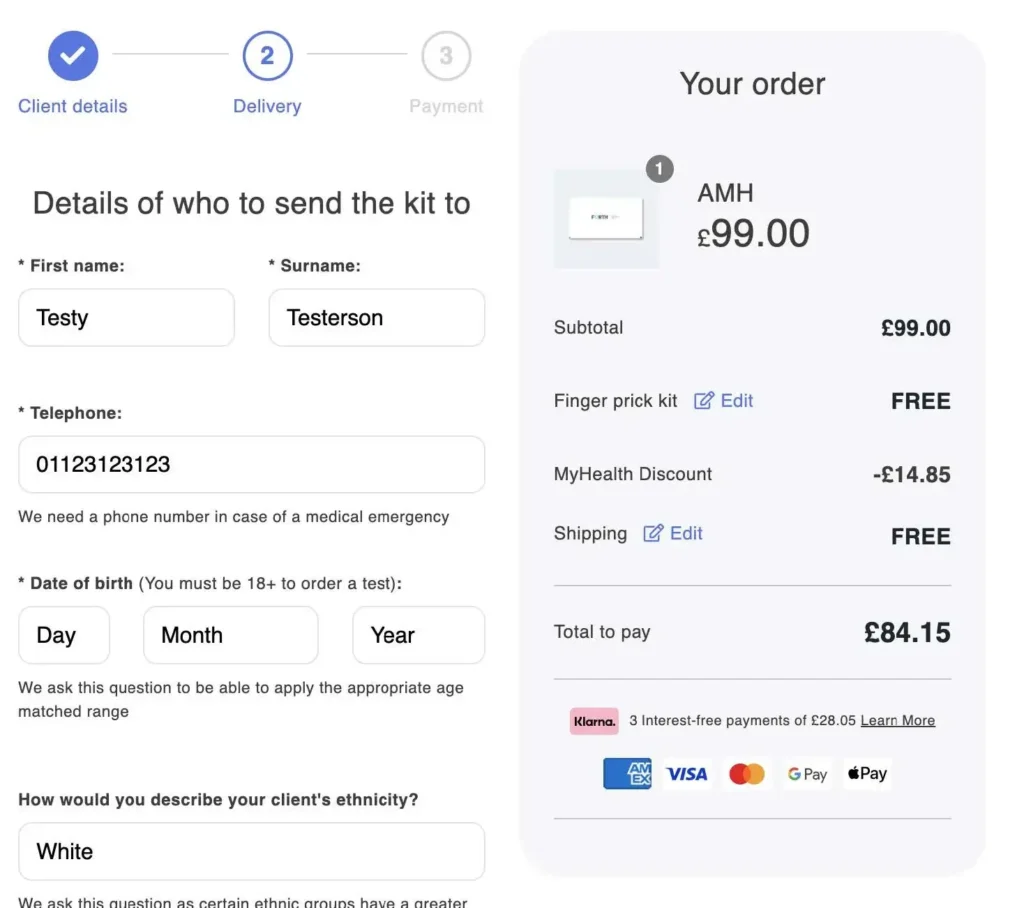This screenshot has width=1024, height=908.
Task: Open the ethnicity dropdown showing White
Action: point(251,851)
